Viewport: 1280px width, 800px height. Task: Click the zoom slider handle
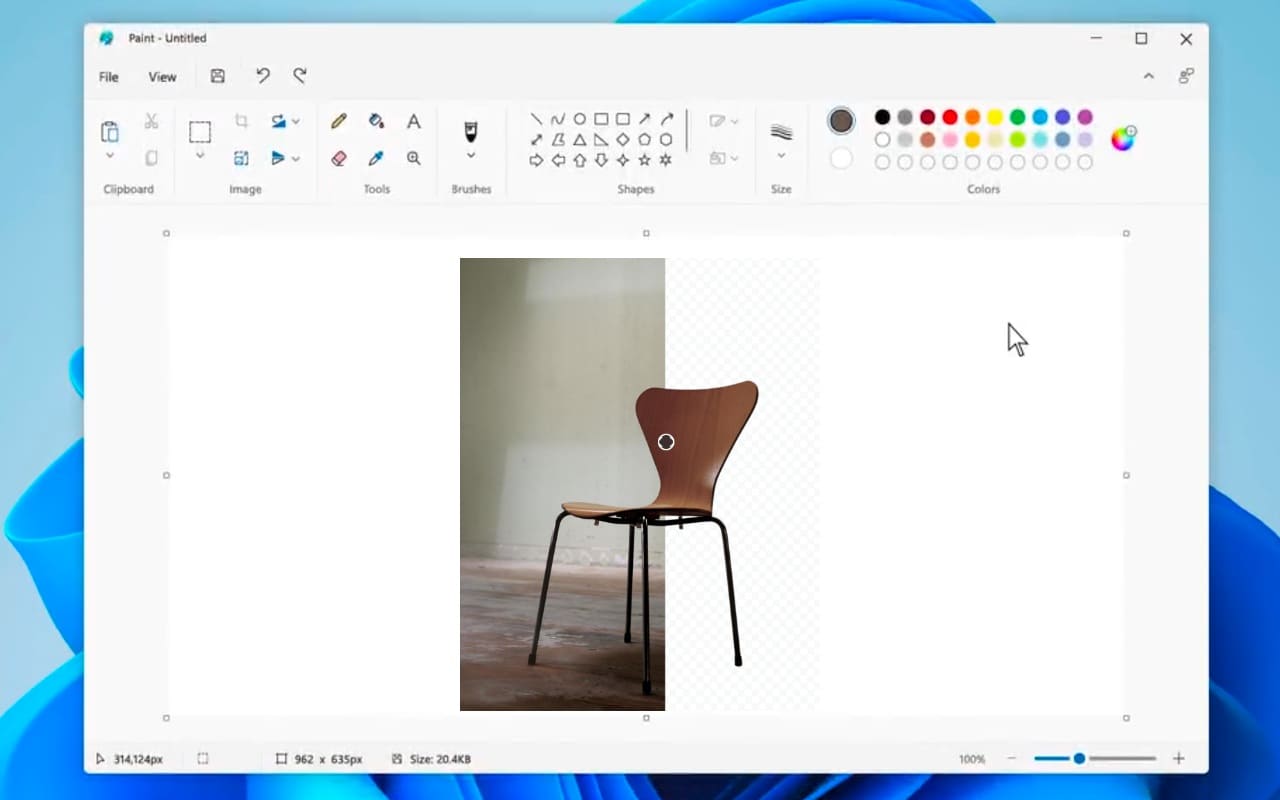click(1079, 759)
